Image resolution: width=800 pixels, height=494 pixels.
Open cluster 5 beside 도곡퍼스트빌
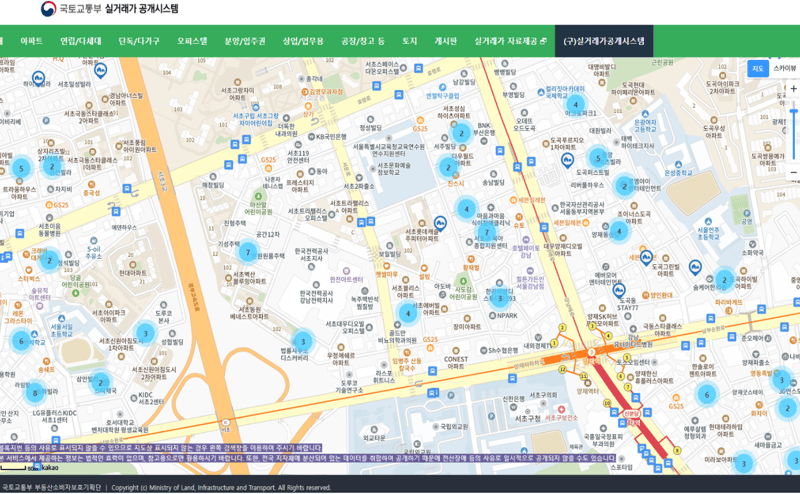598,158
